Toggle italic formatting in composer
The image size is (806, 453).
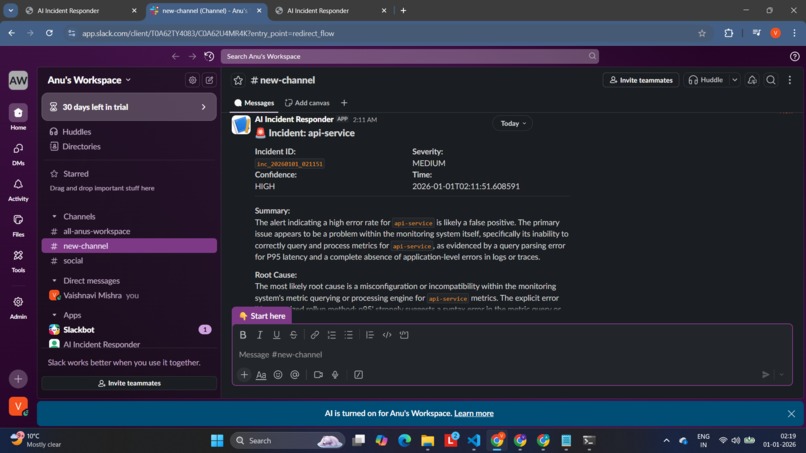[260, 335]
